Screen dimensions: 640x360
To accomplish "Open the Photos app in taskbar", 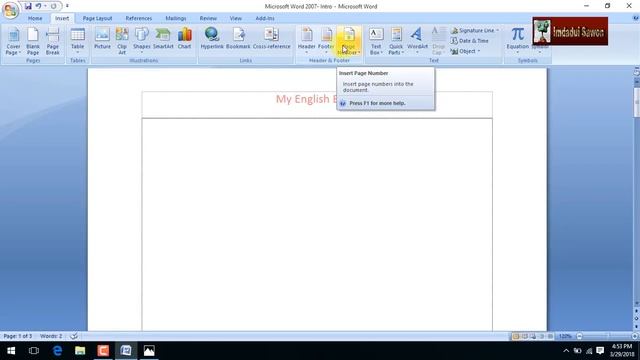I will 149,351.
